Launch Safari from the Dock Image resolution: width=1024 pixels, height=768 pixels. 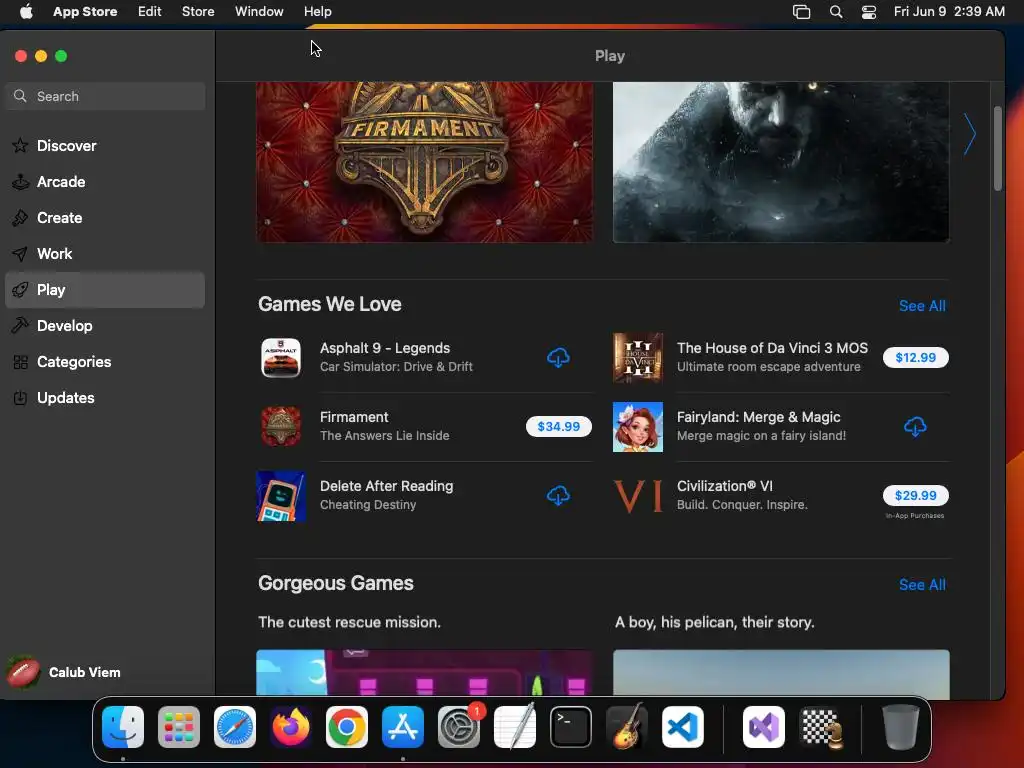[235, 727]
